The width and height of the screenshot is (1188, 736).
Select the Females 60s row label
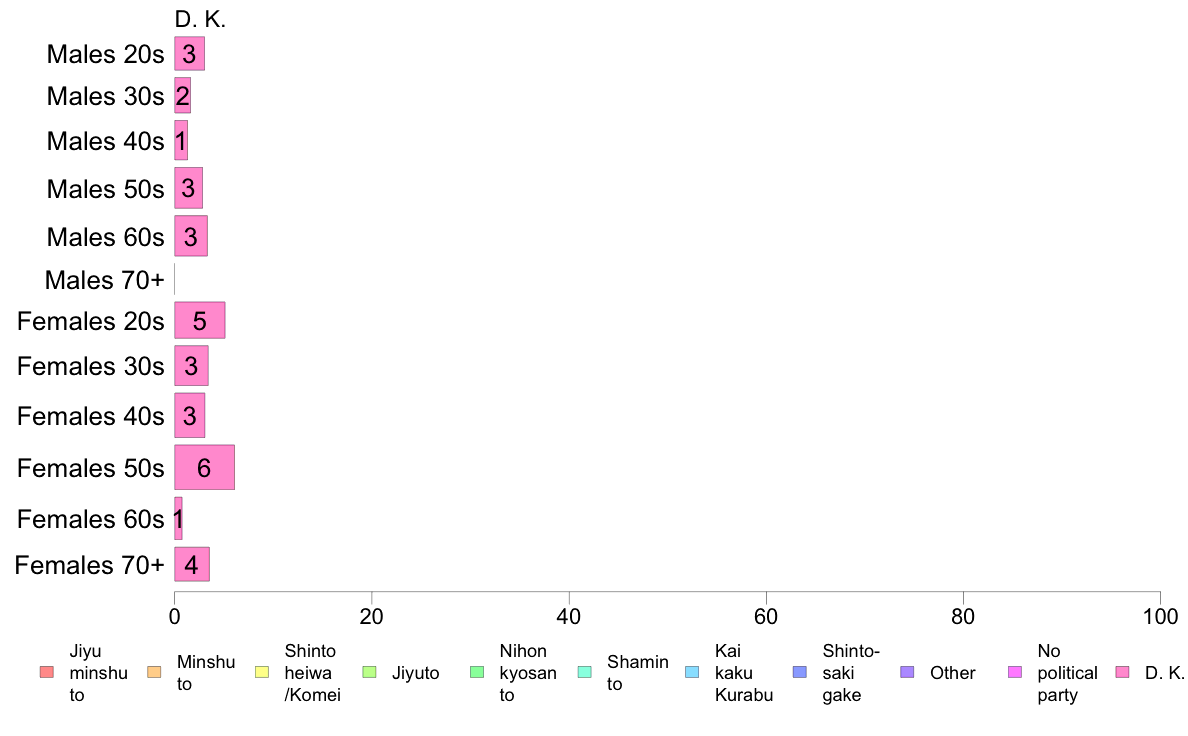pos(91,519)
